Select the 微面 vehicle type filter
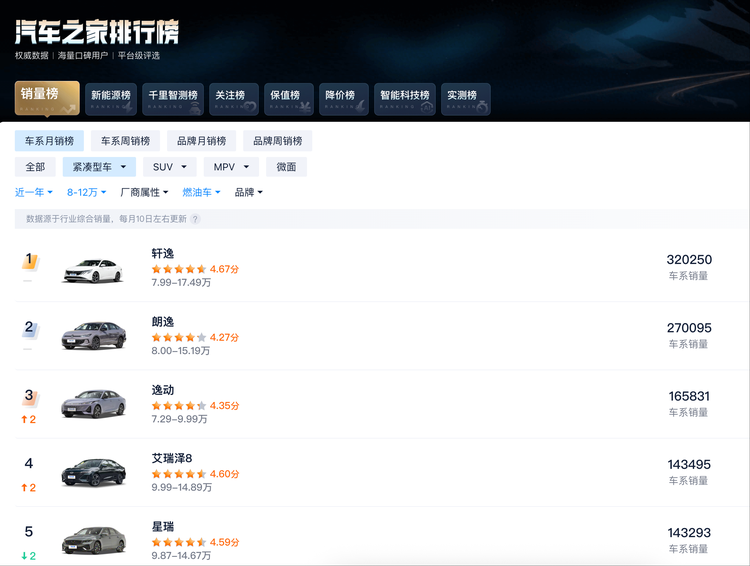The image size is (750, 566). (286, 167)
